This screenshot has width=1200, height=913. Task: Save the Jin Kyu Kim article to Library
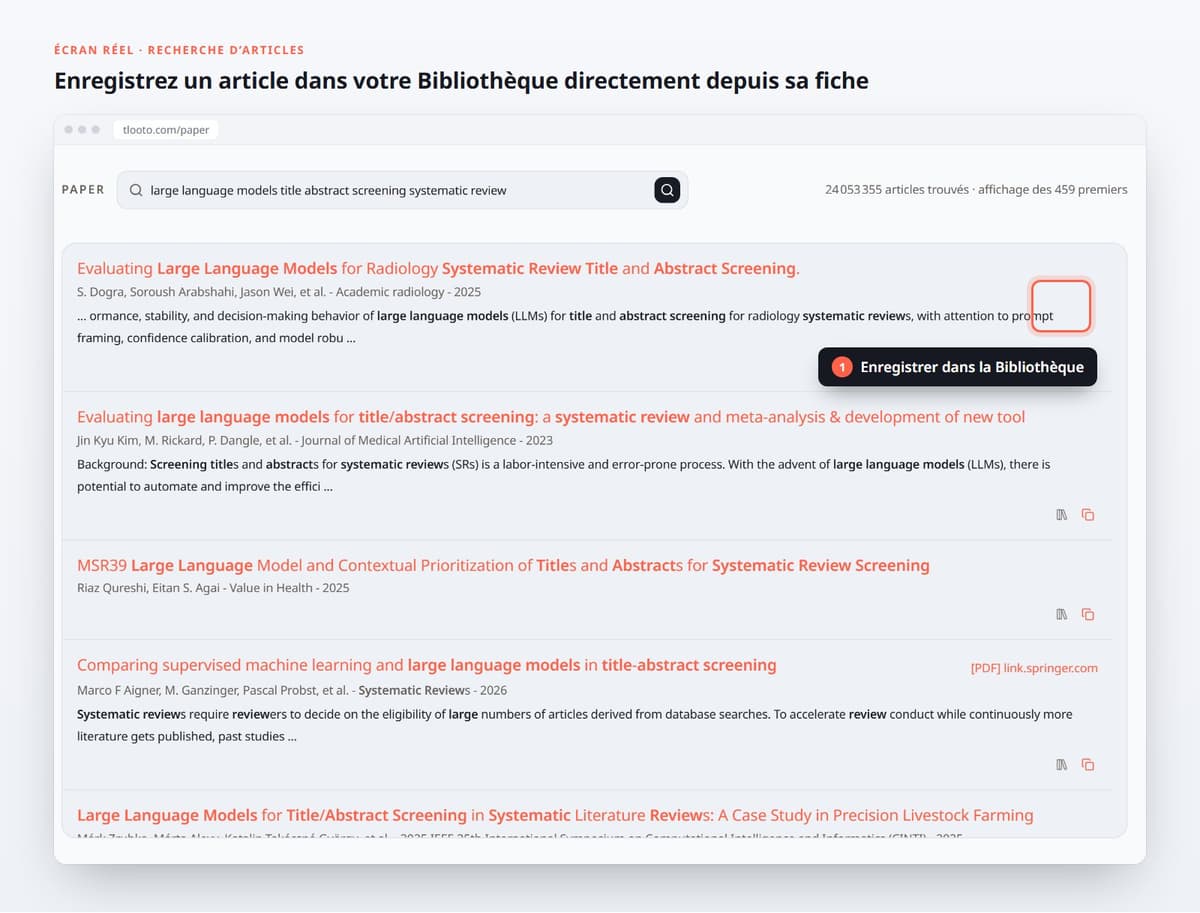pos(1062,515)
